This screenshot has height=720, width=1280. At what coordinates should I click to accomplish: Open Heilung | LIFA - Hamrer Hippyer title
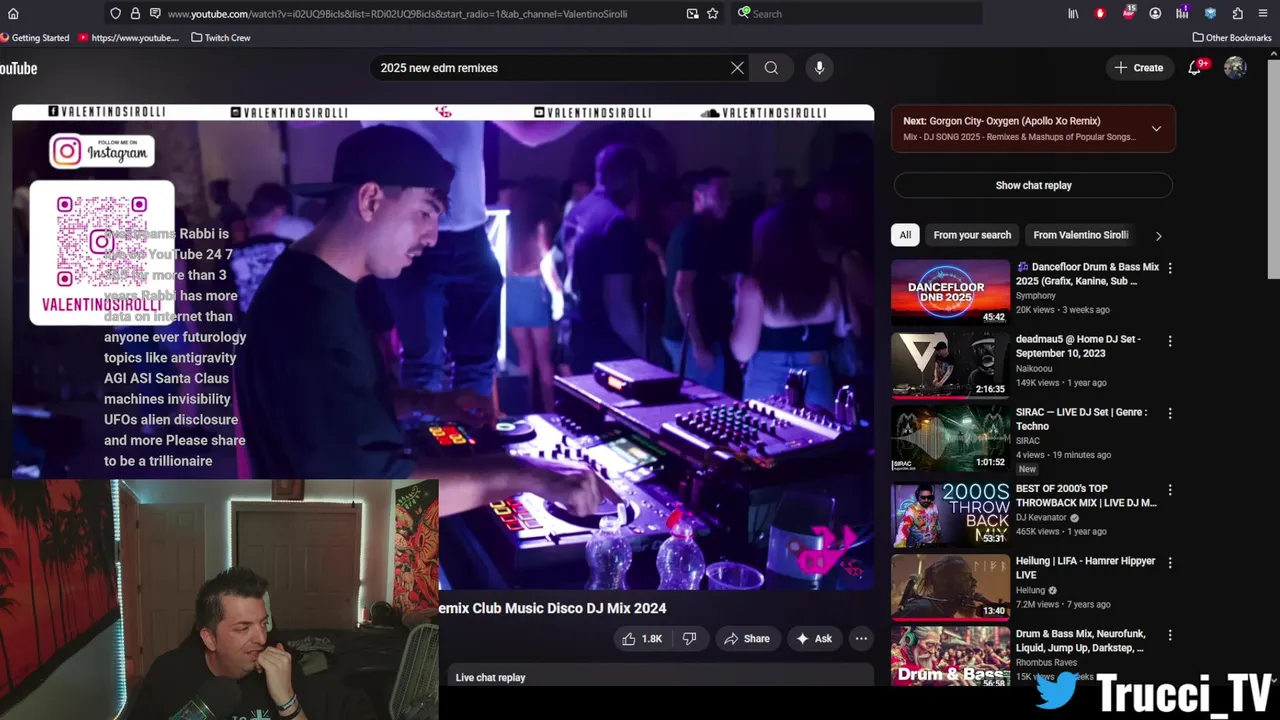click(1085, 568)
